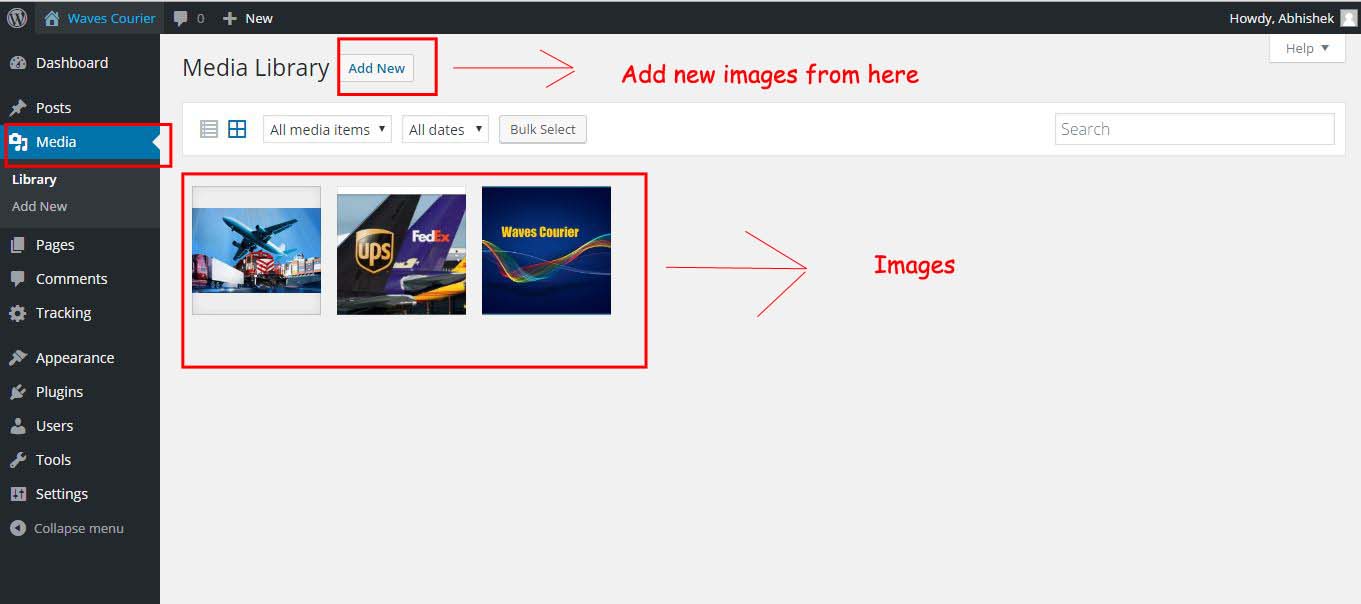Select the Waves Courier logo thumbnail
Viewport: 1361px width, 604px height.
(546, 250)
